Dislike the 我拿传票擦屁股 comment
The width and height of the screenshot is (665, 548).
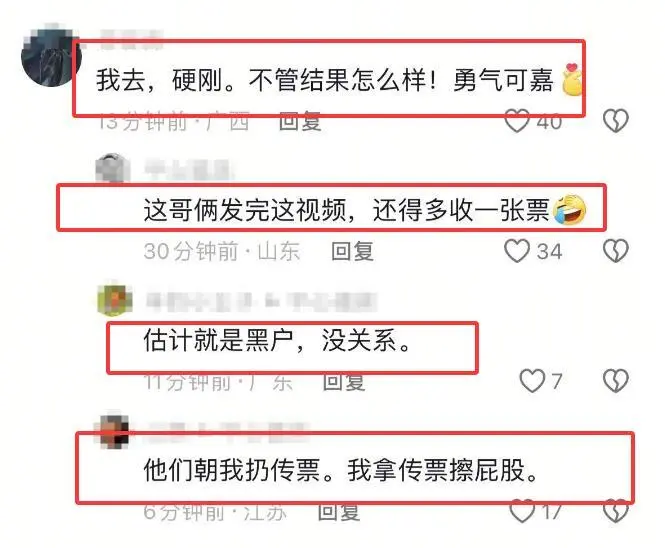tap(616, 511)
